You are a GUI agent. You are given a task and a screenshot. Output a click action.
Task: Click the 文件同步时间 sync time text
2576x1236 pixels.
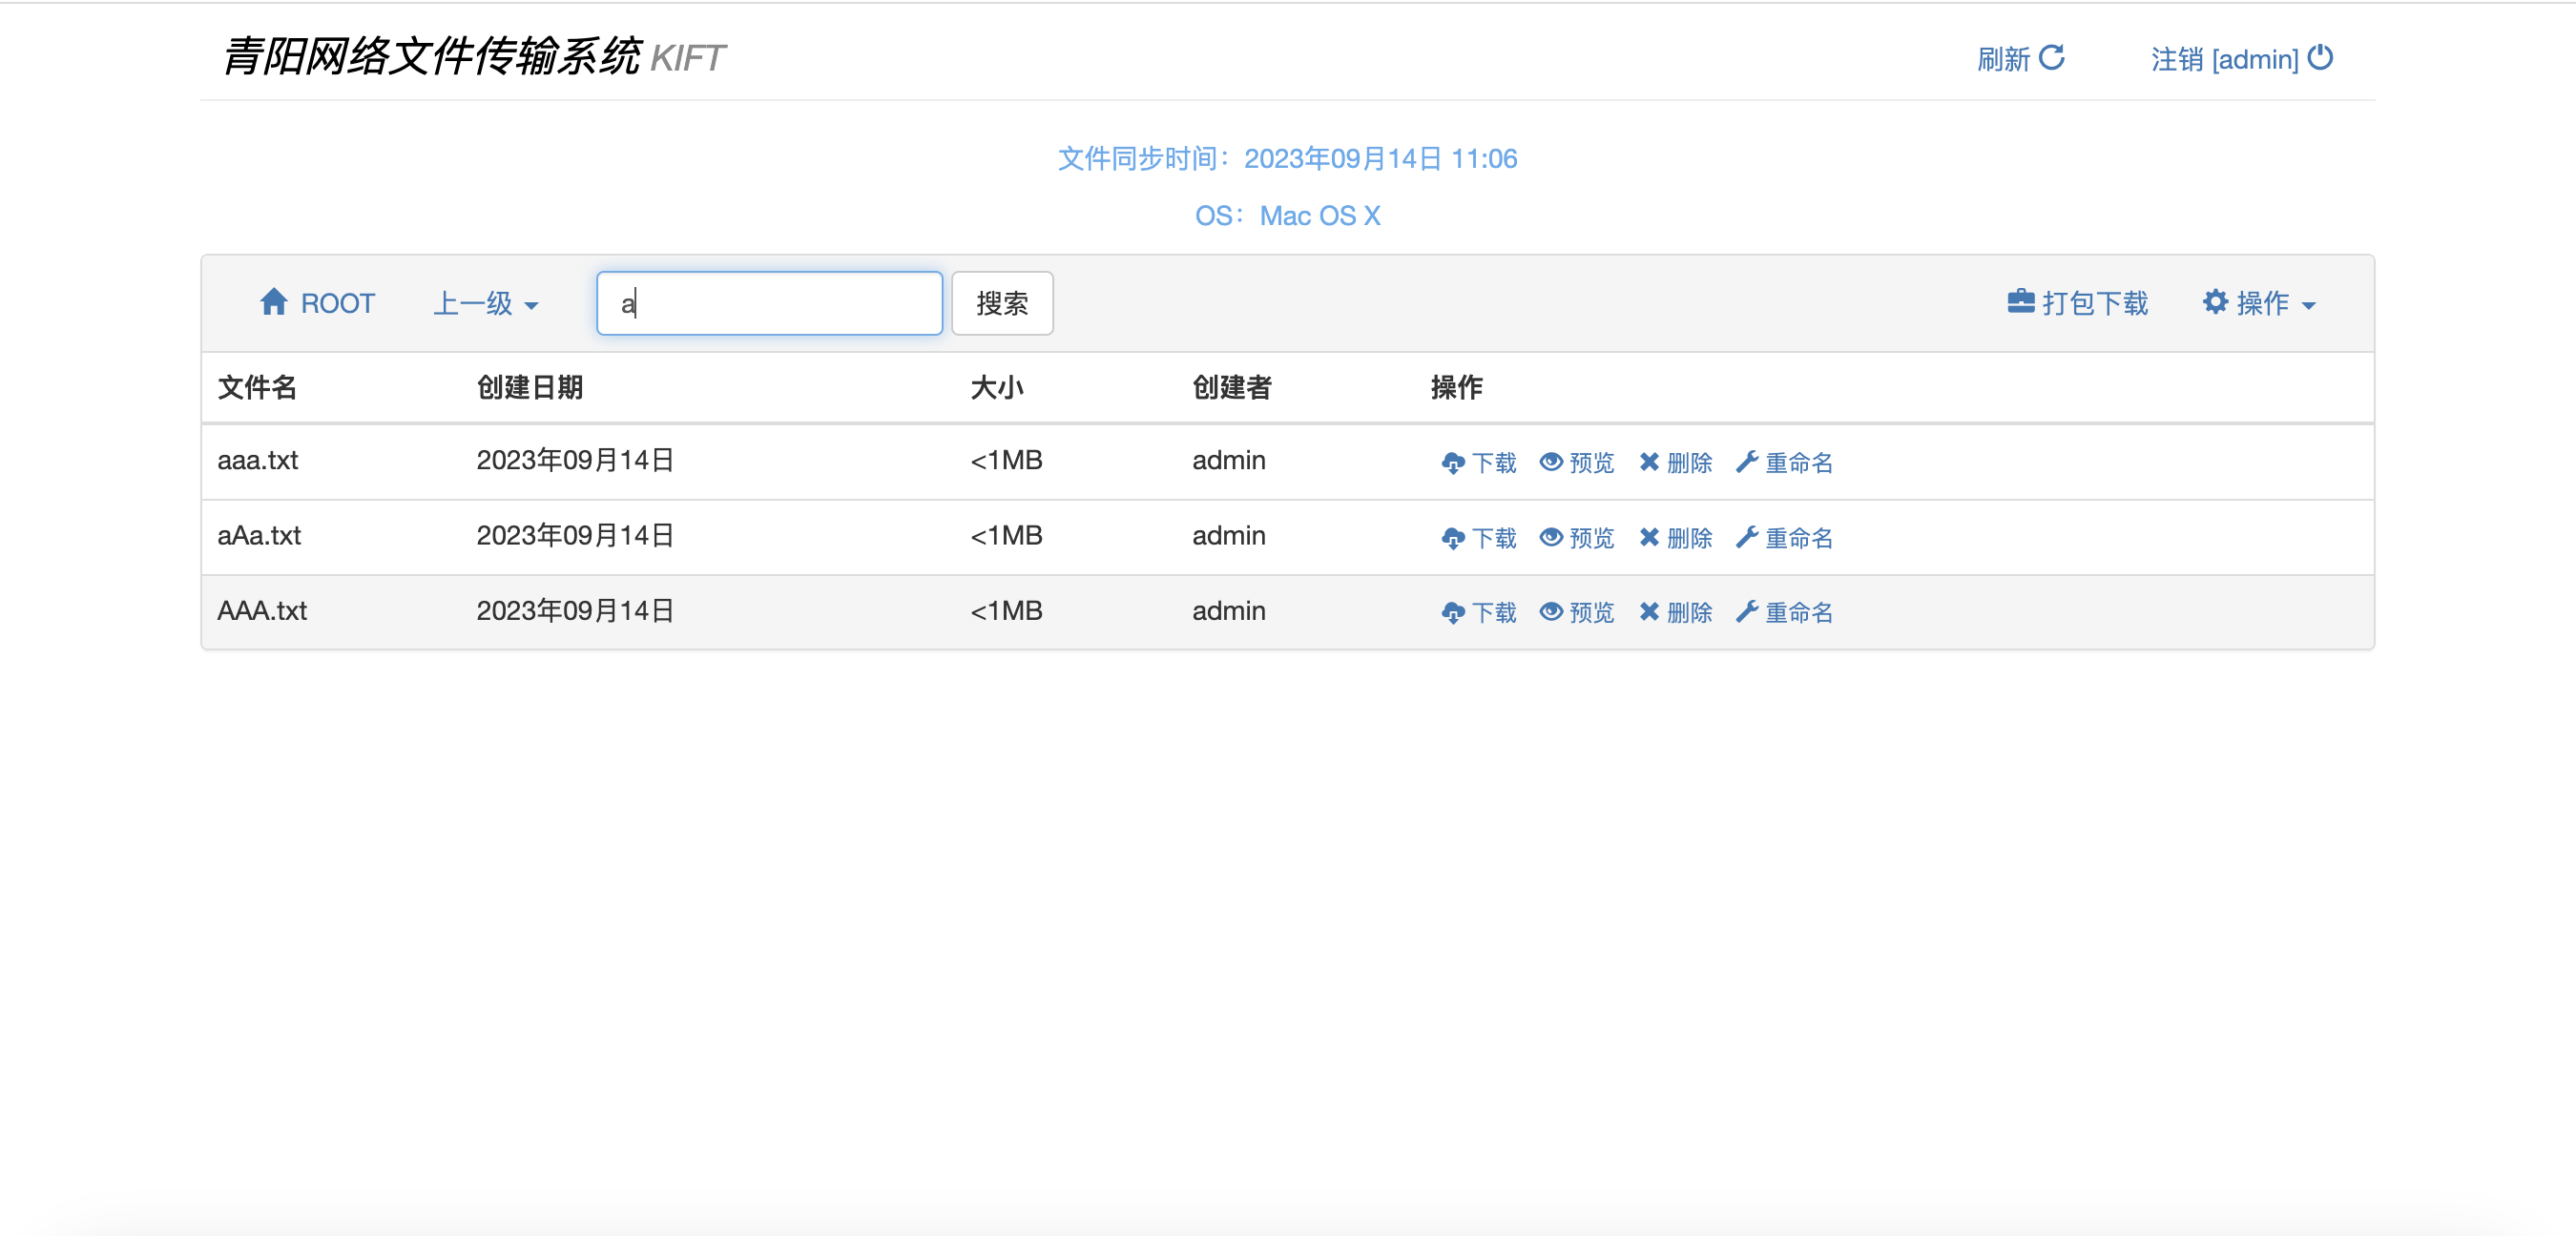click(x=1287, y=158)
